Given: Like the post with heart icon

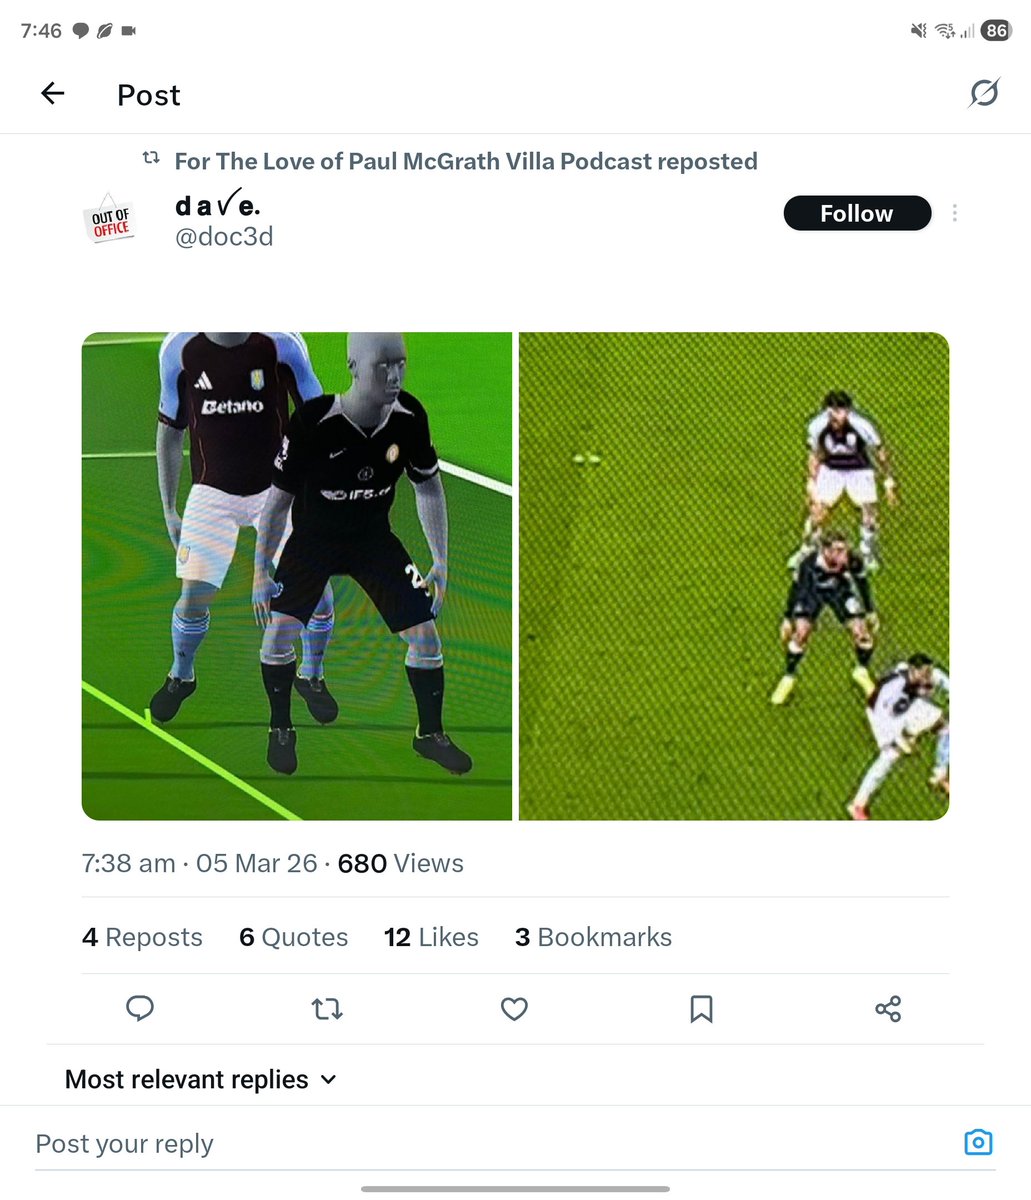Looking at the screenshot, I should pos(514,1009).
